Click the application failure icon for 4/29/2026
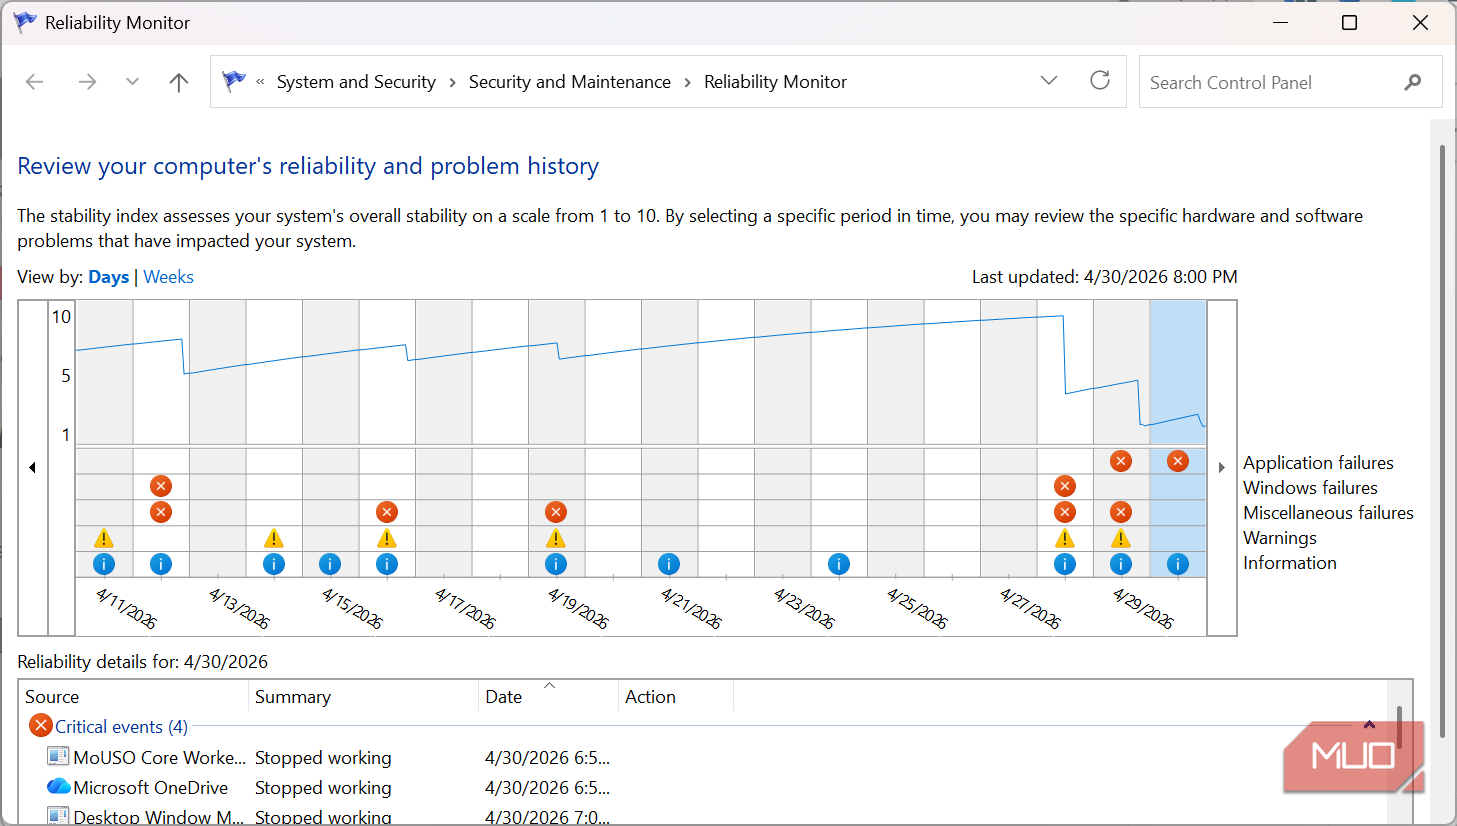This screenshot has width=1457, height=826. [x=1121, y=461]
